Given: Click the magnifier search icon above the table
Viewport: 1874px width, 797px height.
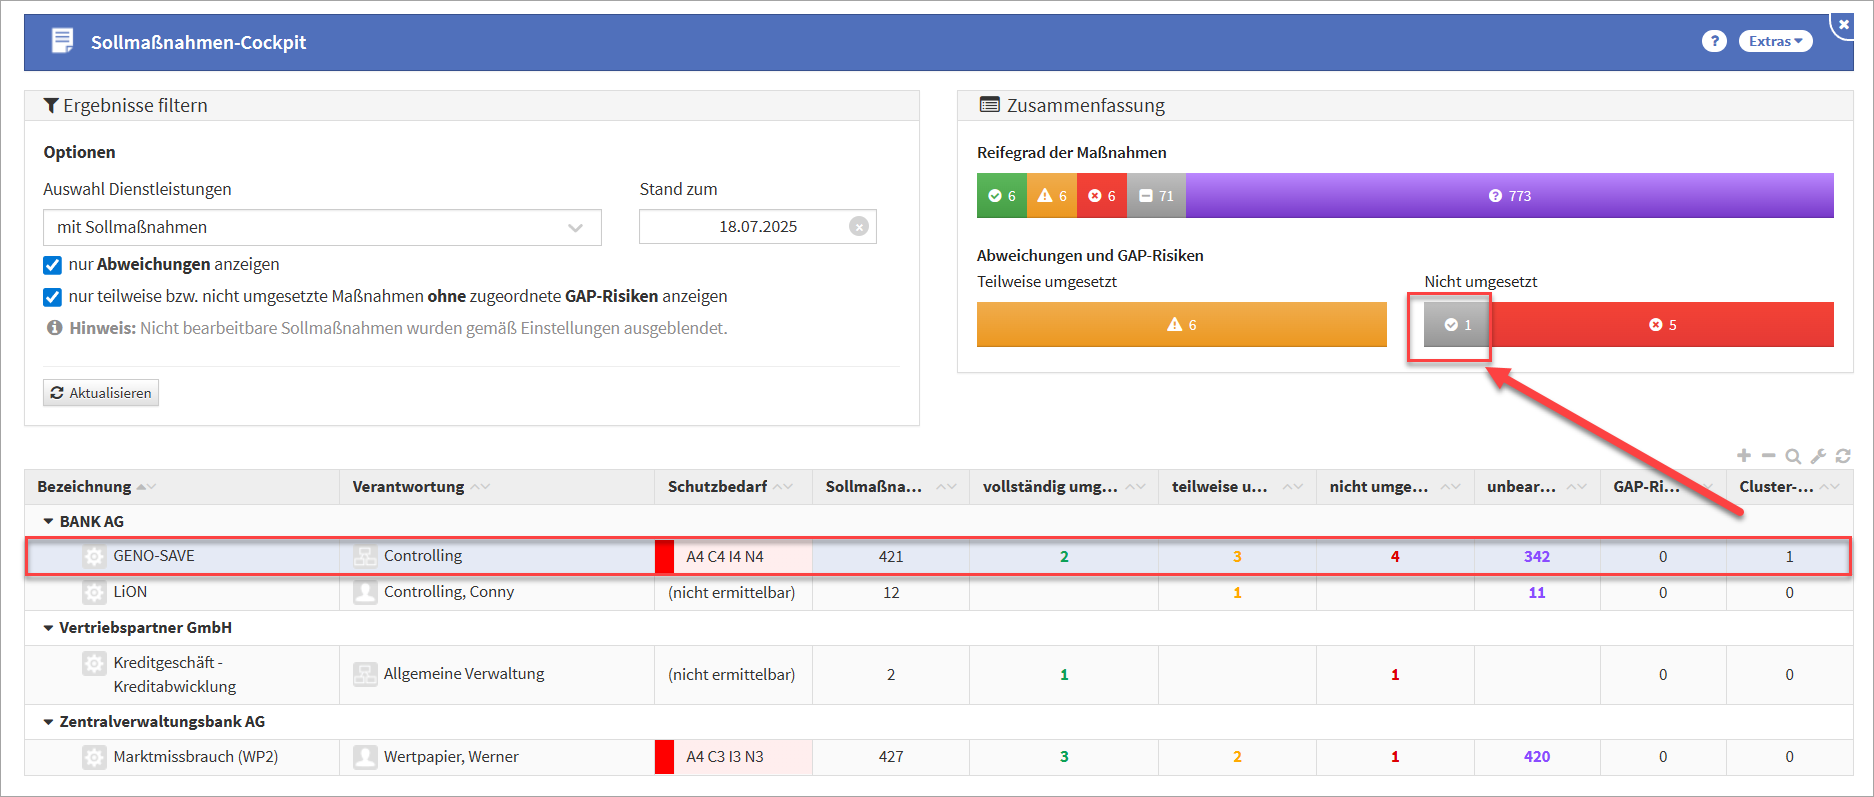Looking at the screenshot, I should pyautogui.click(x=1793, y=456).
